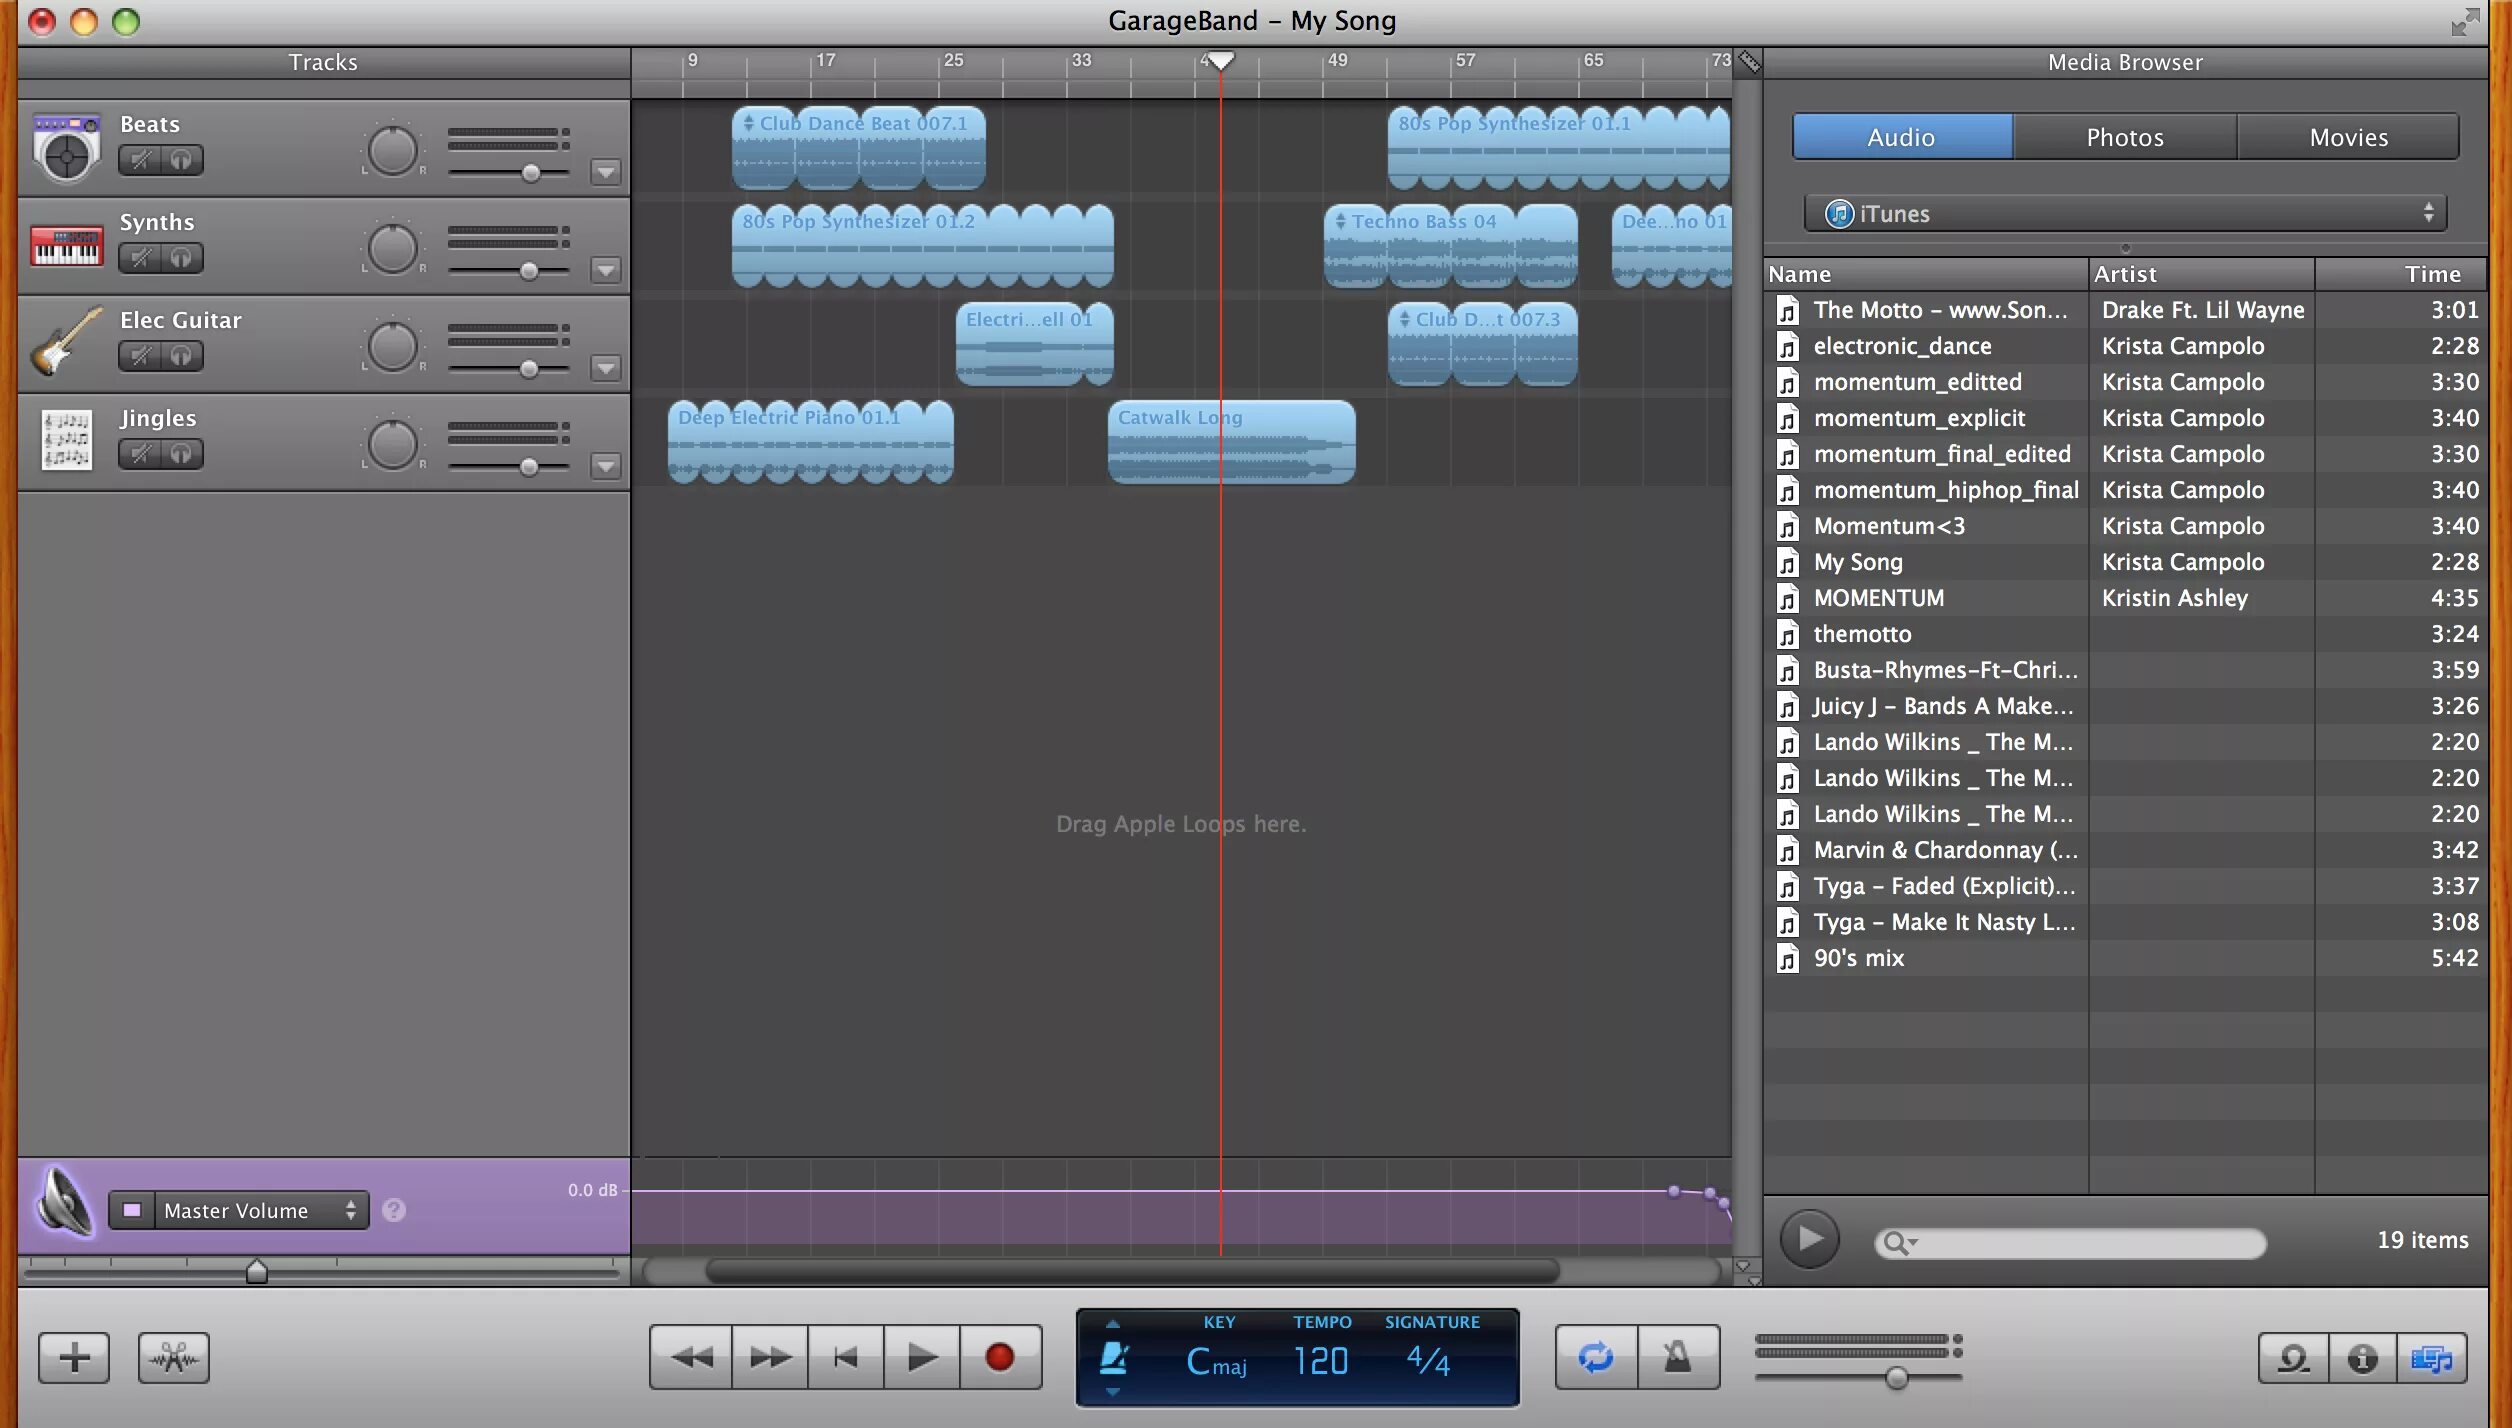Switch to the Movies tab

click(x=2348, y=137)
